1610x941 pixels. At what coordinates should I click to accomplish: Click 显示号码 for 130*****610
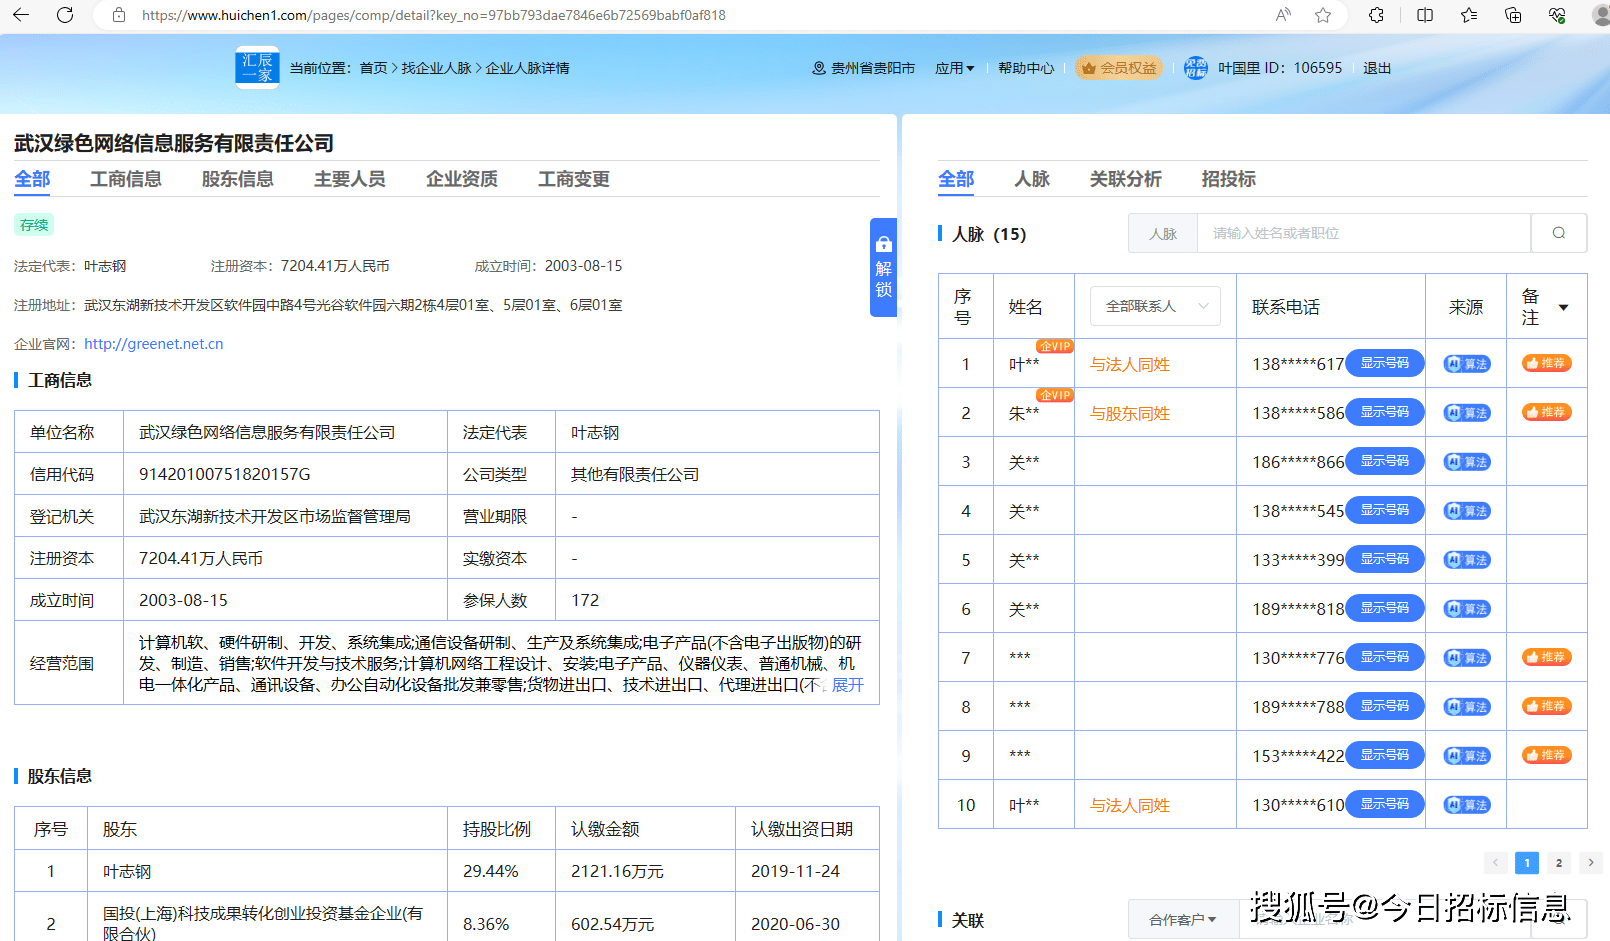[x=1385, y=804]
